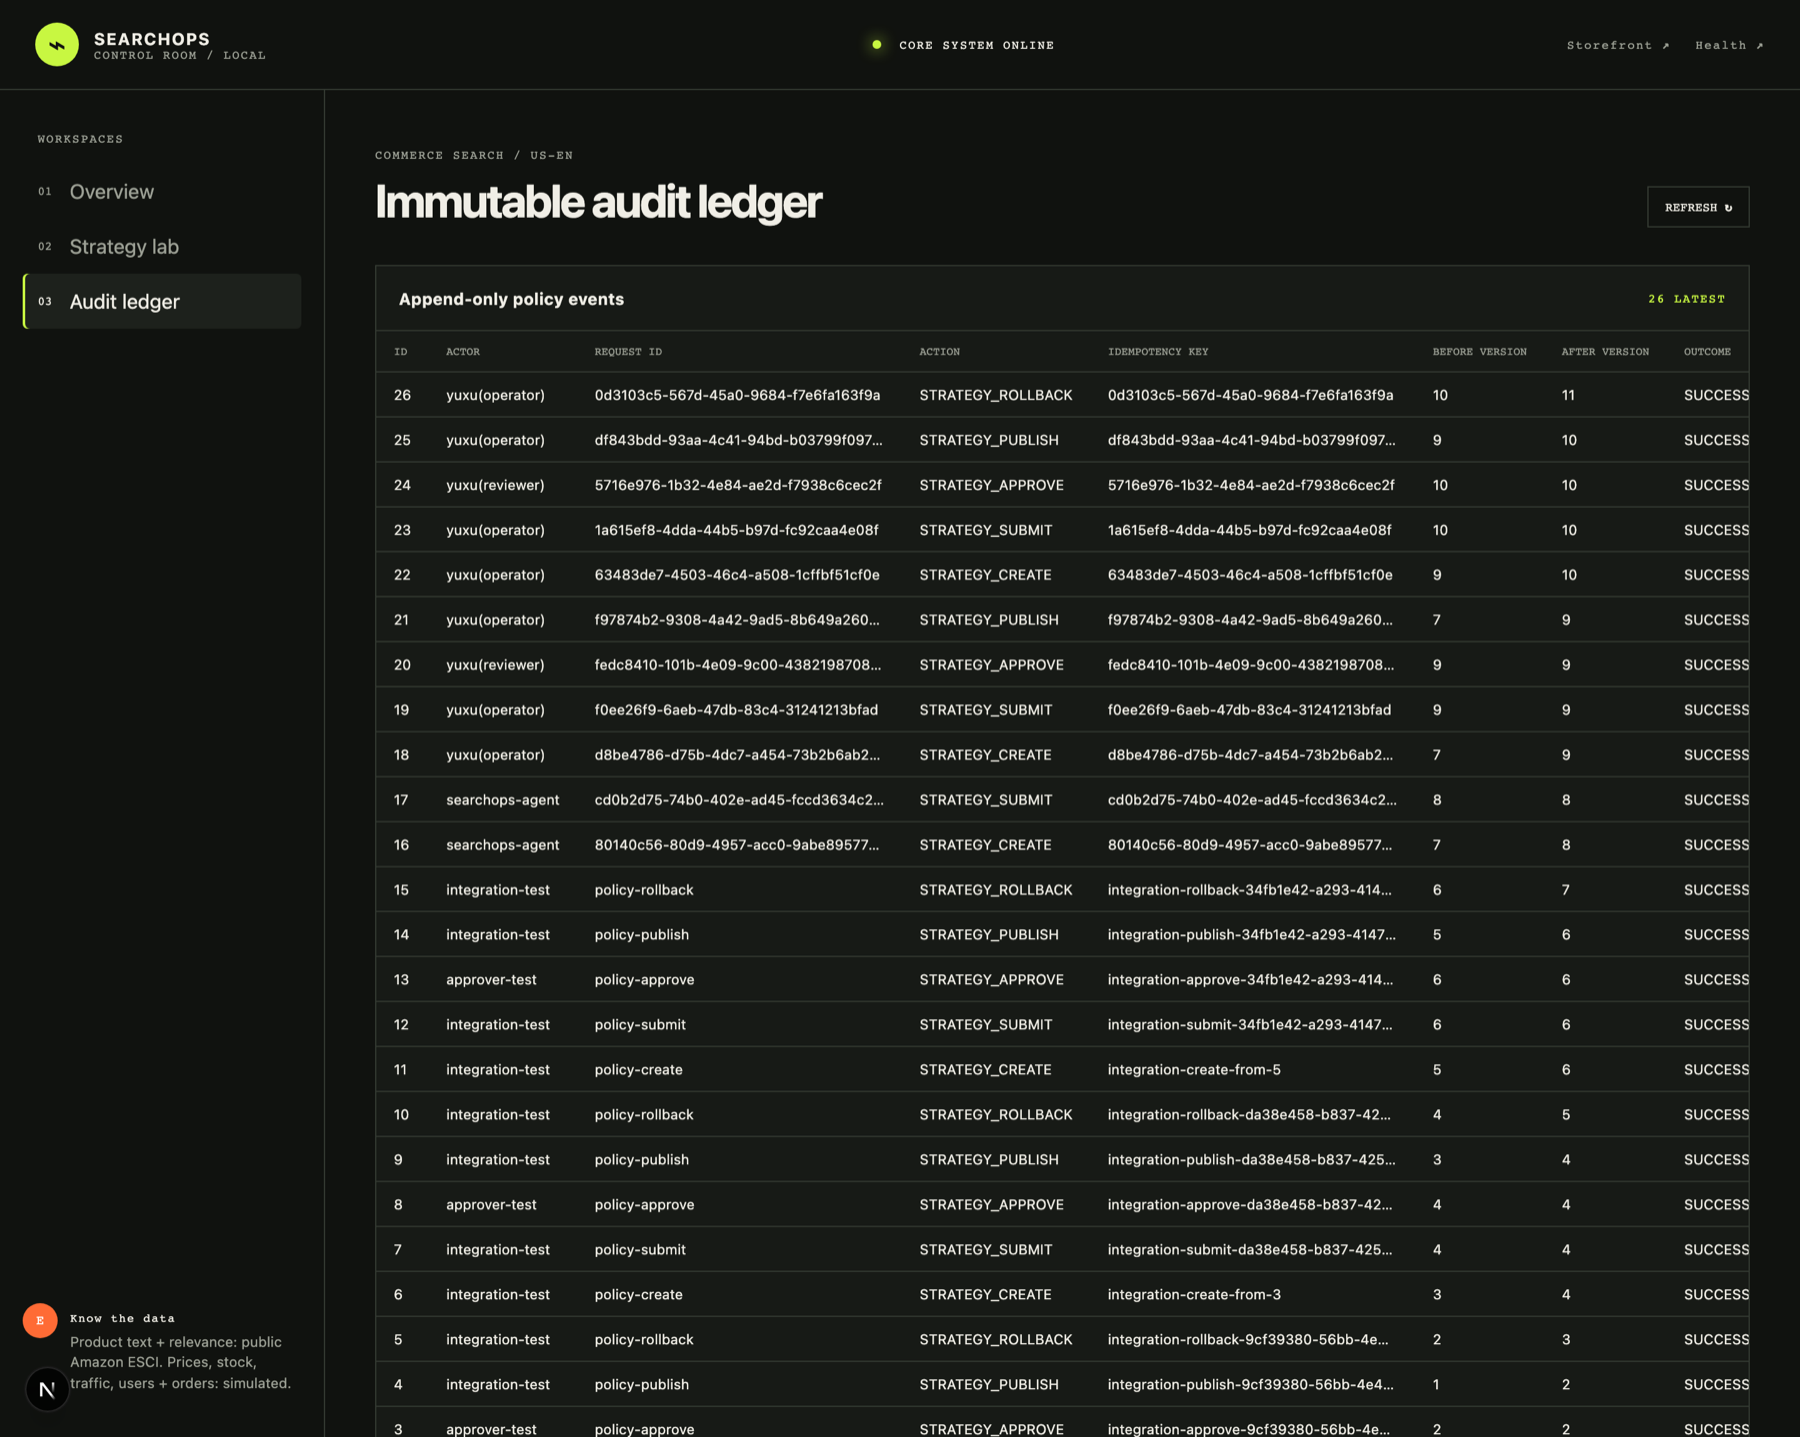The image size is (1800, 1437).
Task: Click yuxu(operator) actor in row 25
Action: click(x=495, y=440)
